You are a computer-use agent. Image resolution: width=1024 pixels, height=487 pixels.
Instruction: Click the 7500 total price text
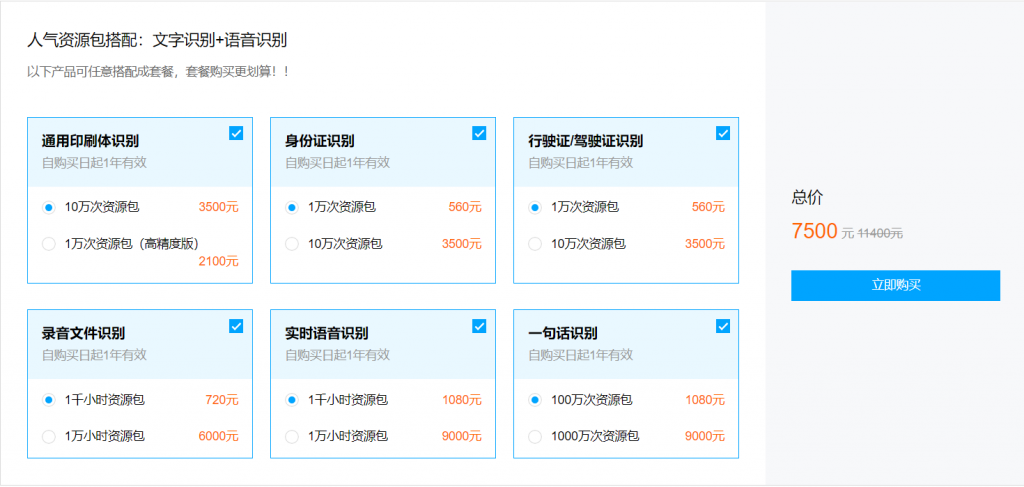point(813,231)
